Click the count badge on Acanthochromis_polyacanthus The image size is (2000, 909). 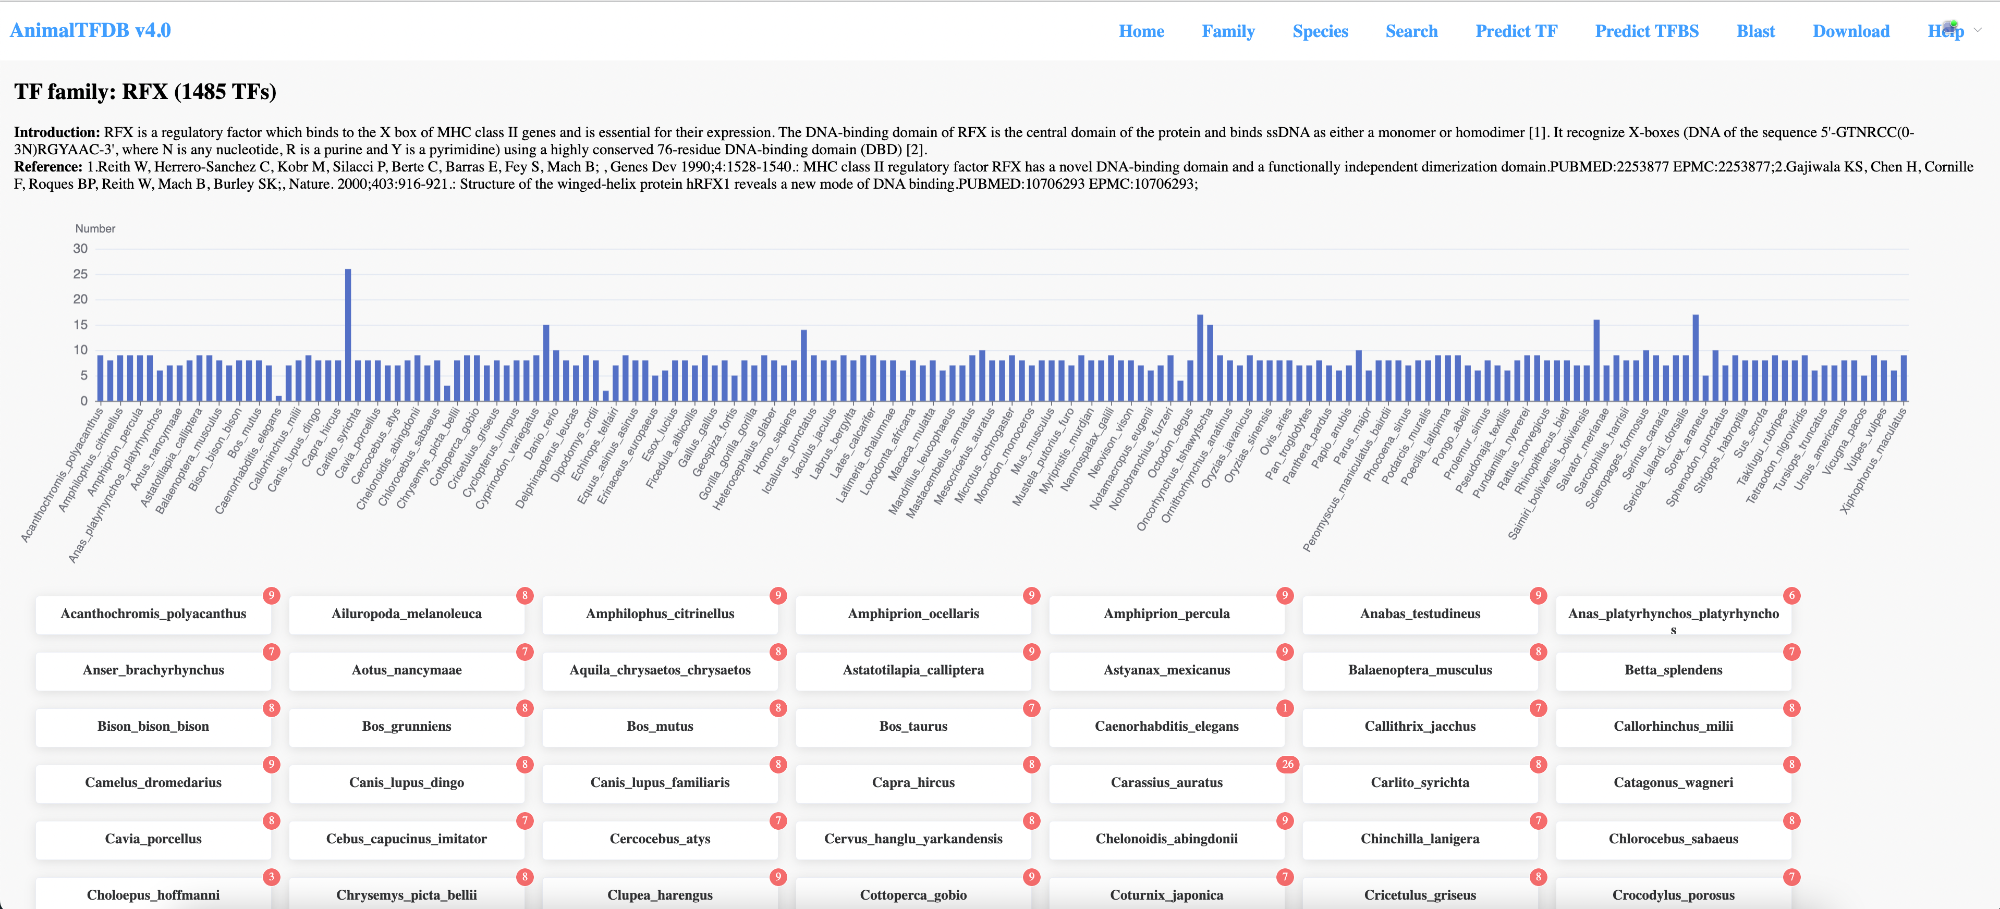[271, 596]
